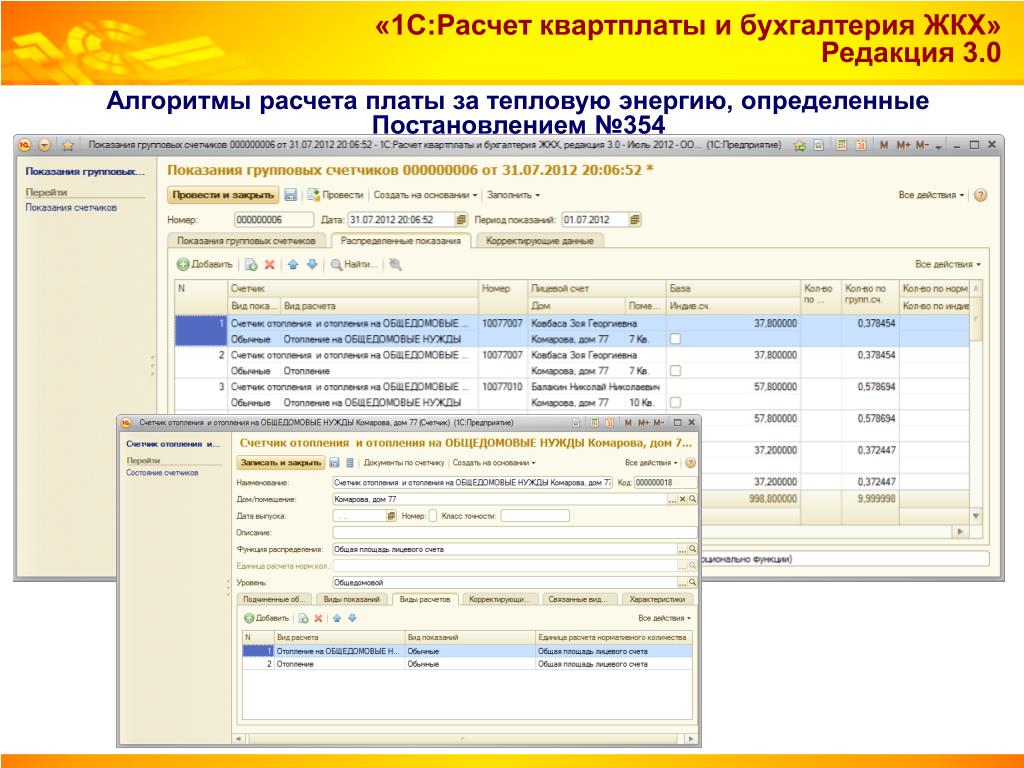This screenshot has height=768, width=1024.
Task: Move row up in Виды расчетов toolbar
Action: pos(337,618)
